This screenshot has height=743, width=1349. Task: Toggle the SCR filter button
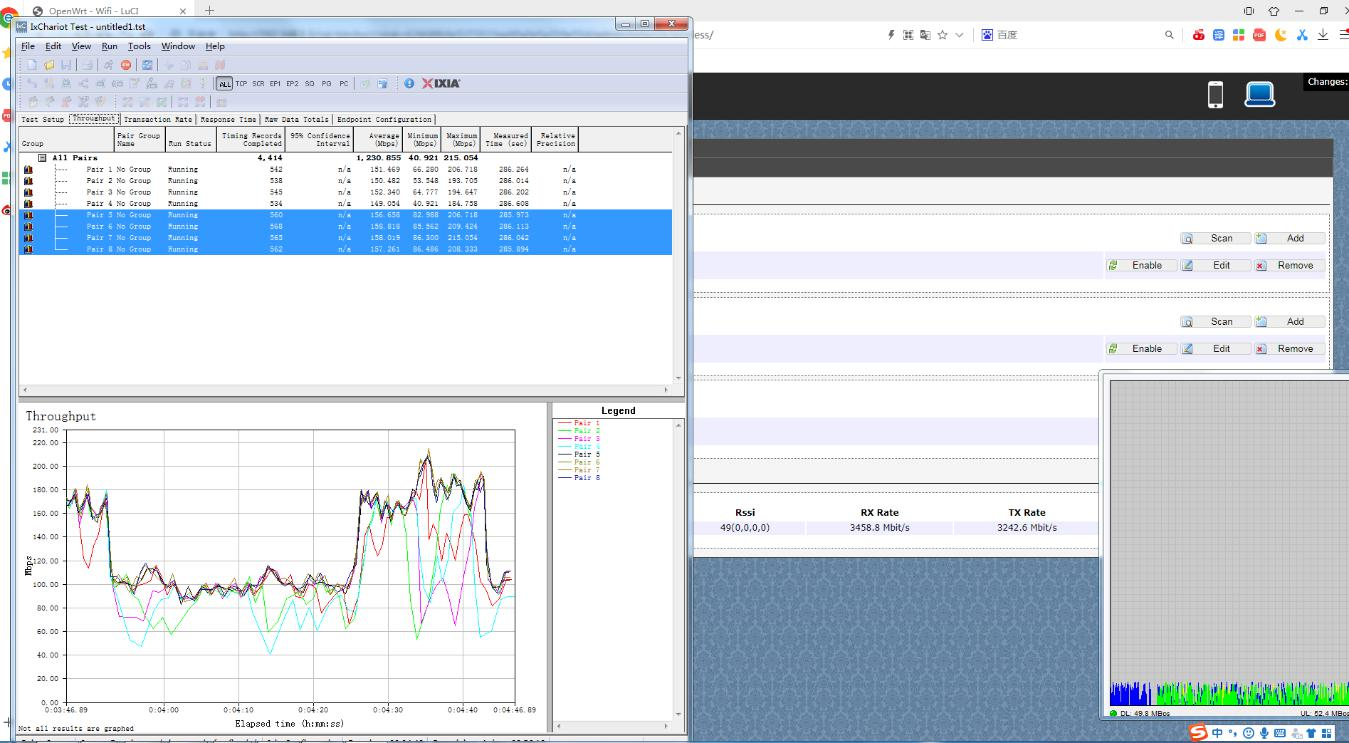tap(258, 84)
